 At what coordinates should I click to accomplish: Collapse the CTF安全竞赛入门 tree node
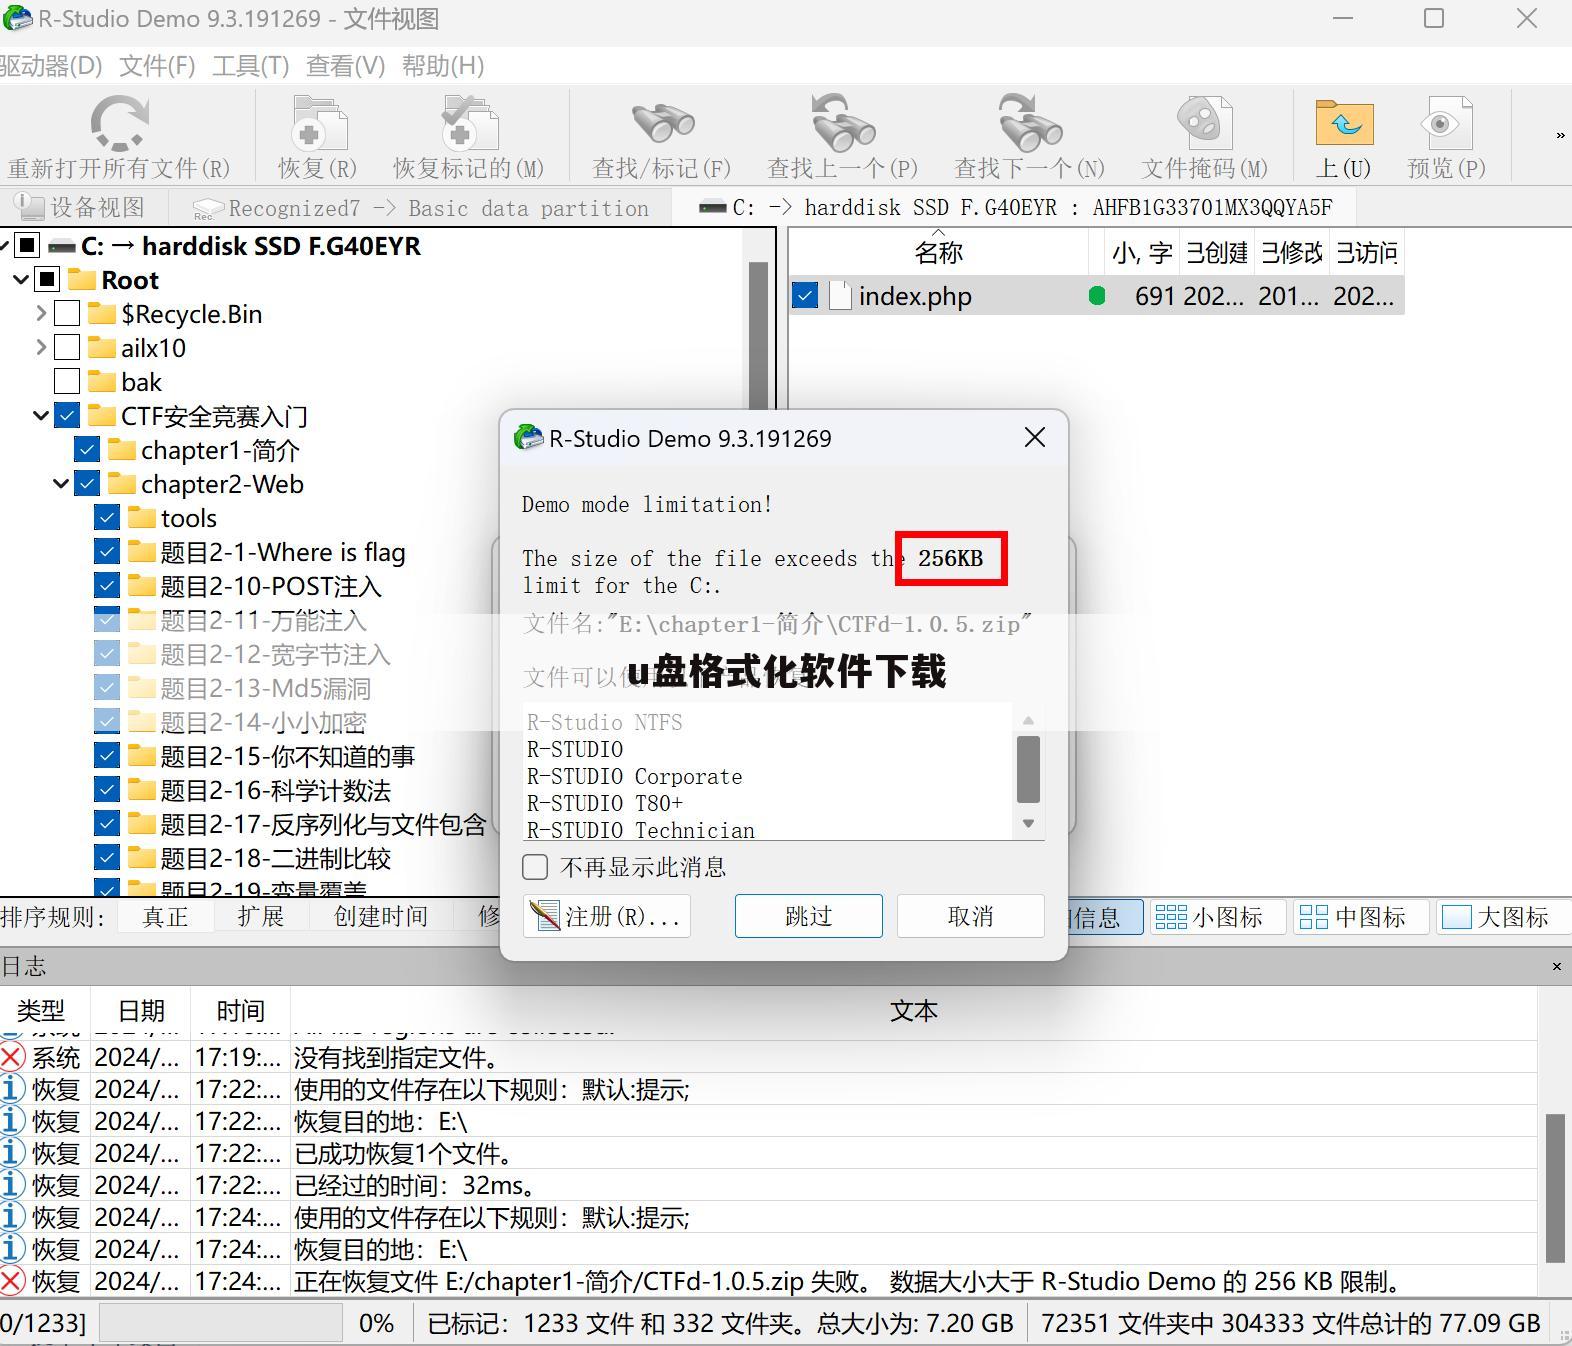[41, 416]
